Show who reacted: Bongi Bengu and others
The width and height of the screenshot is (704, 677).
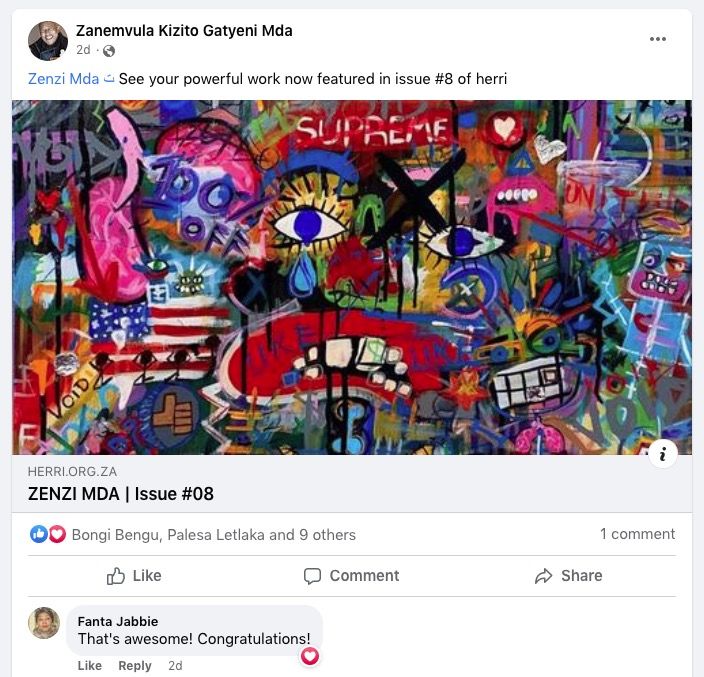point(214,535)
